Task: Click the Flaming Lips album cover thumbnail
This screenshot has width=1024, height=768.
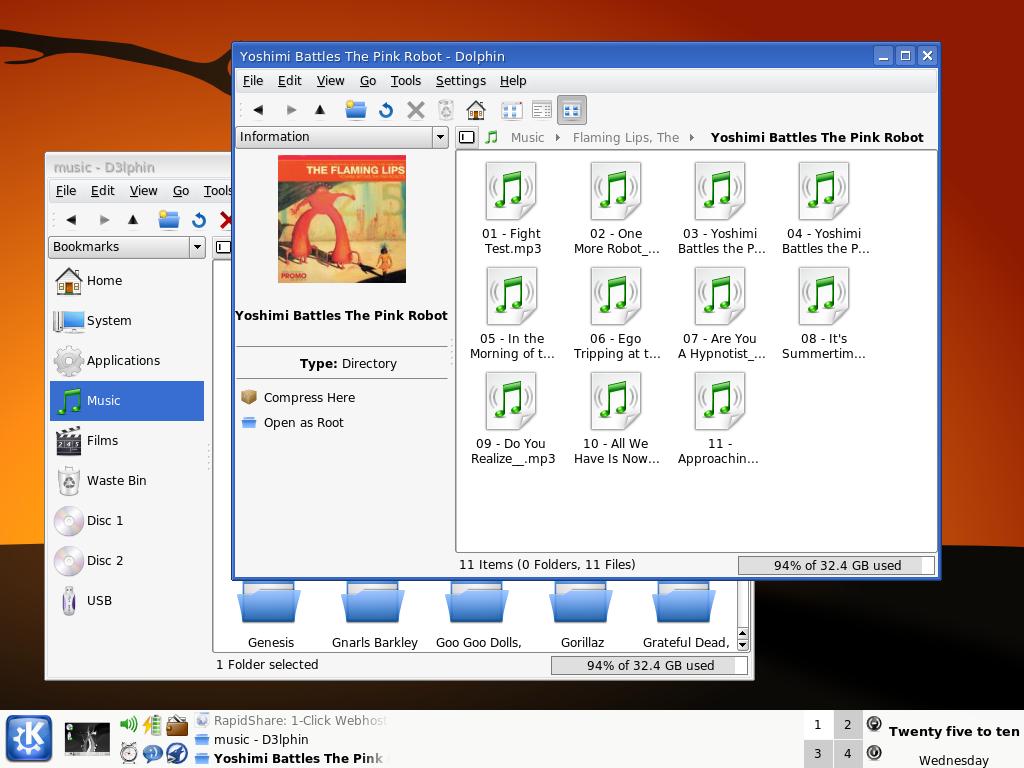Action: coord(342,219)
